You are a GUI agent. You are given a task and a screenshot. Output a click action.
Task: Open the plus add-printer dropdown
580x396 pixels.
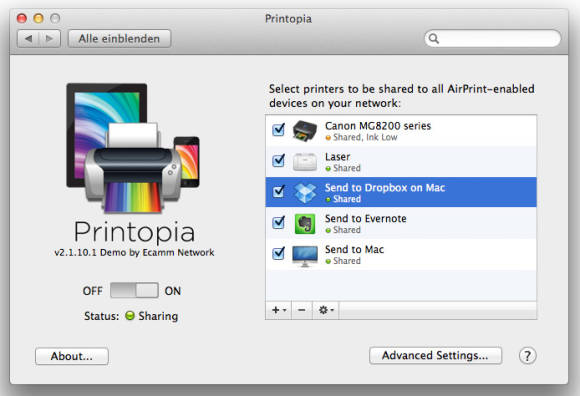279,310
